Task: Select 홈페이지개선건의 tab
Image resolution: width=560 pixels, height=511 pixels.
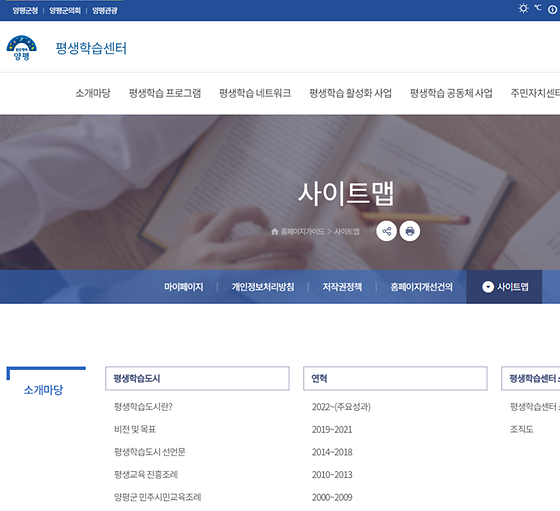Action: pos(421,287)
